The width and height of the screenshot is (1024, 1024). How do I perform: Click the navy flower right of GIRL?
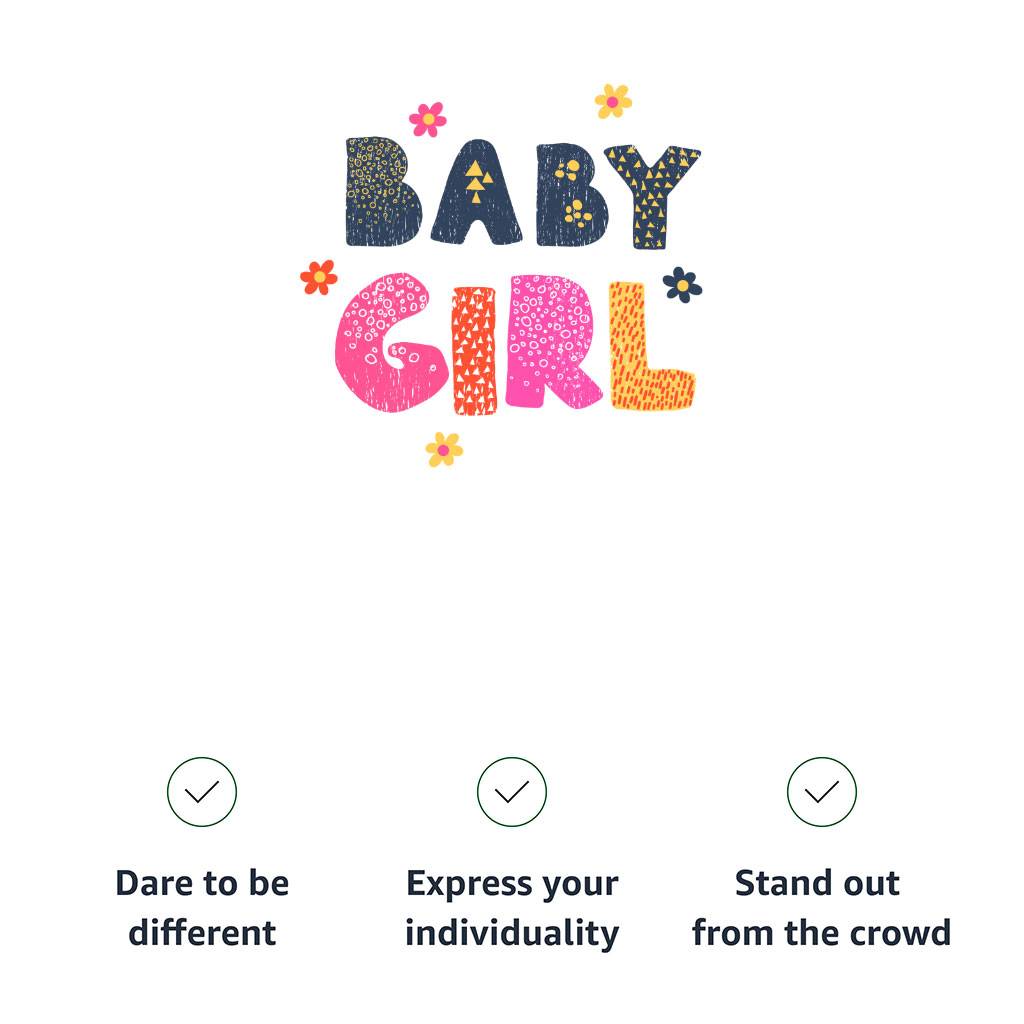click(682, 285)
